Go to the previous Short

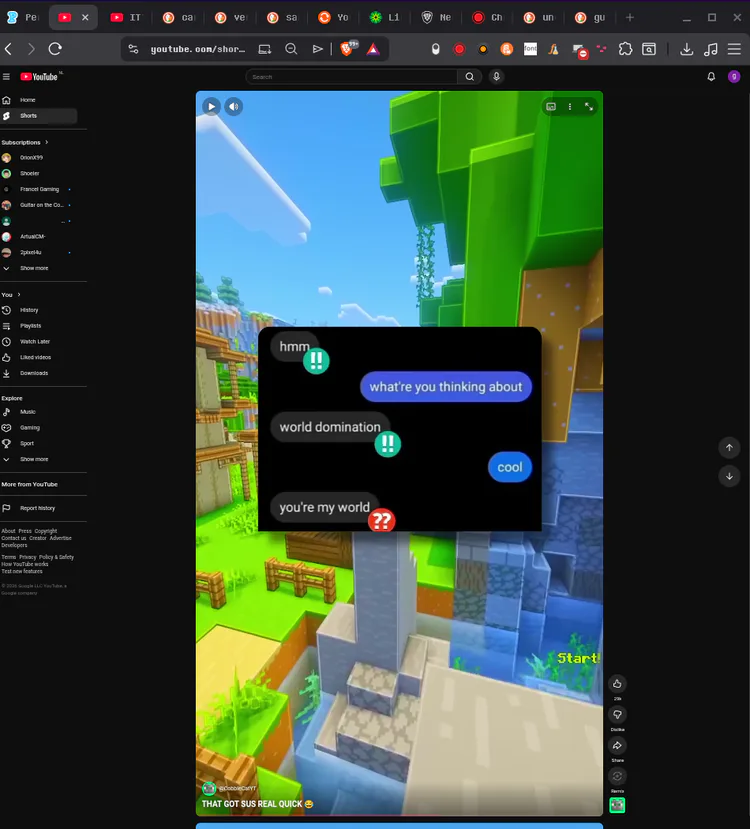click(729, 448)
